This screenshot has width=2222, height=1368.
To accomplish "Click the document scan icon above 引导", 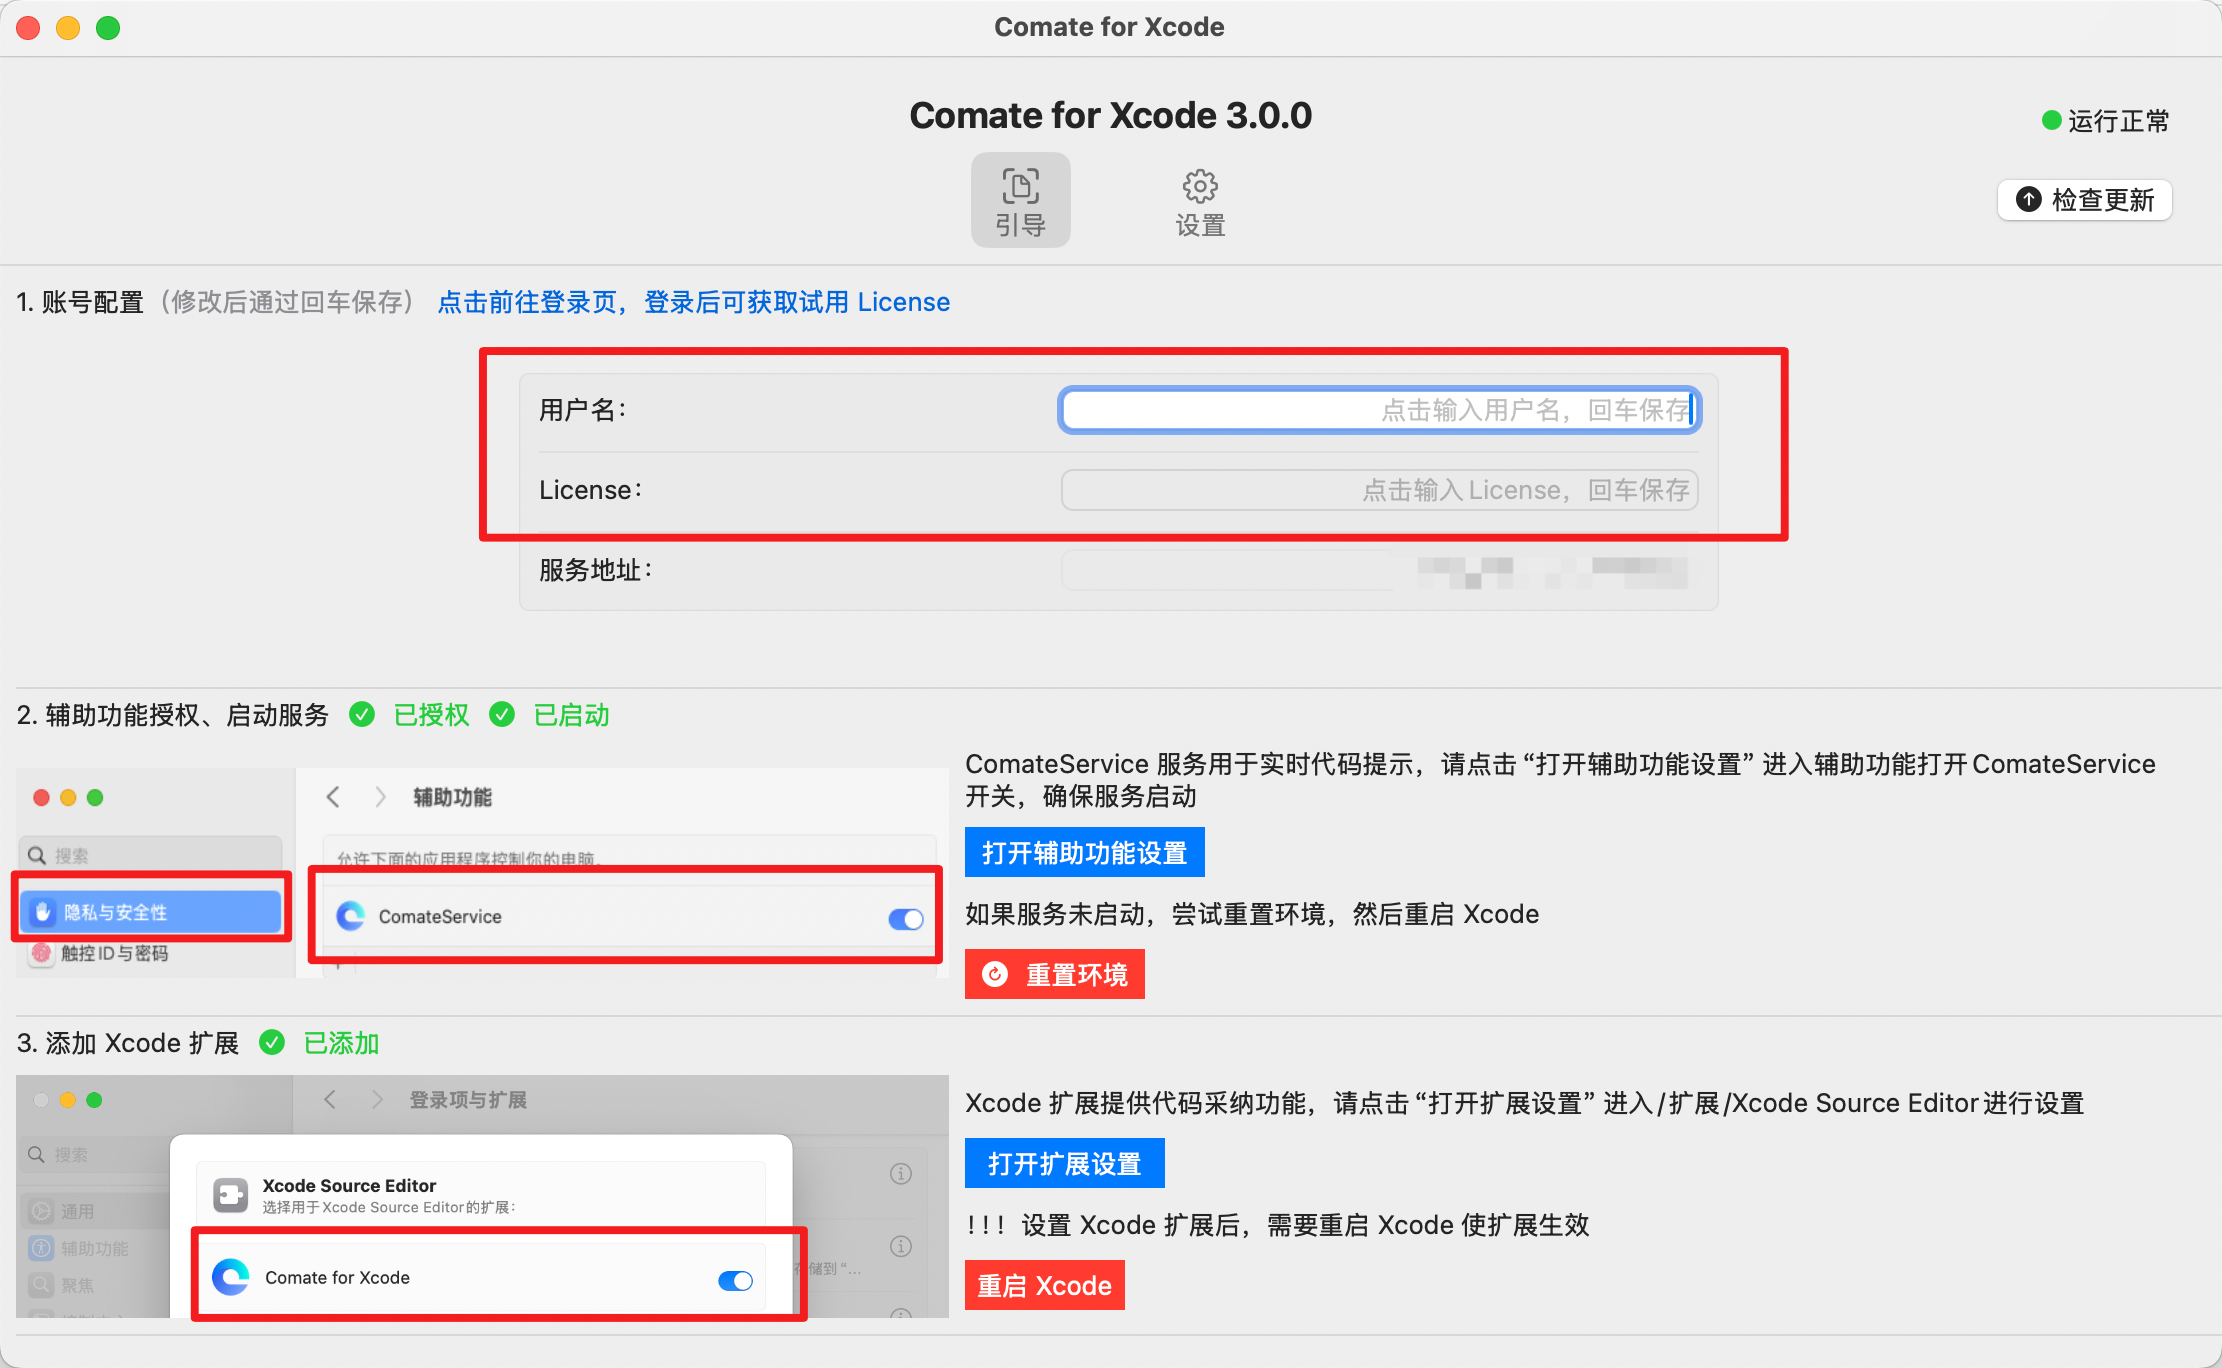I will tap(1020, 186).
